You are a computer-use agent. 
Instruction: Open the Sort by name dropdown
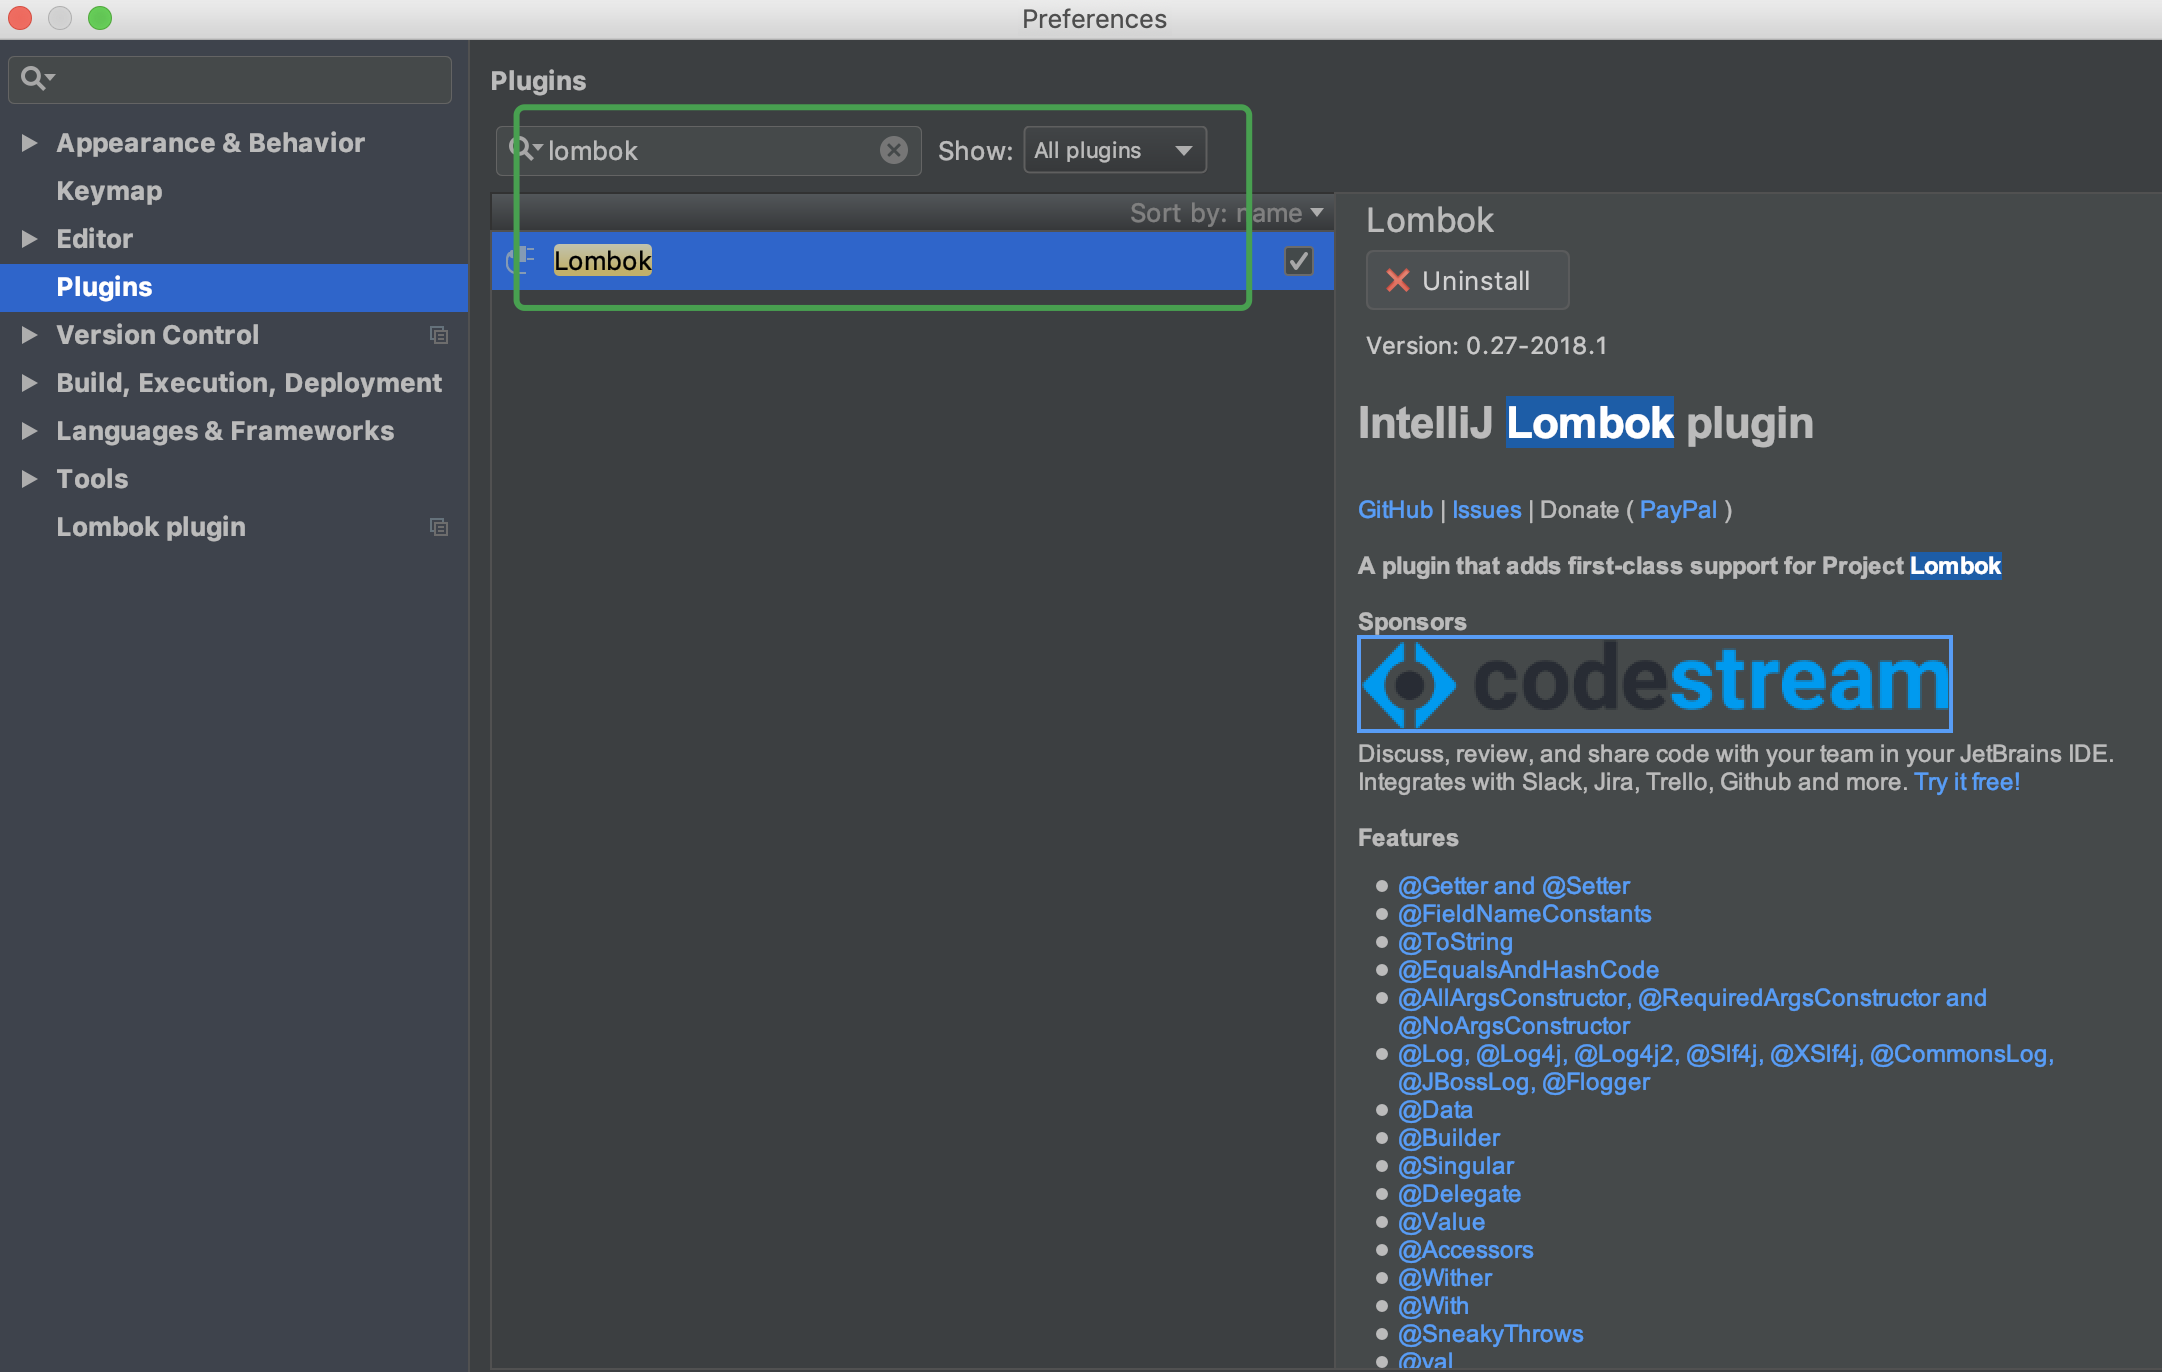pyautogui.click(x=1226, y=213)
